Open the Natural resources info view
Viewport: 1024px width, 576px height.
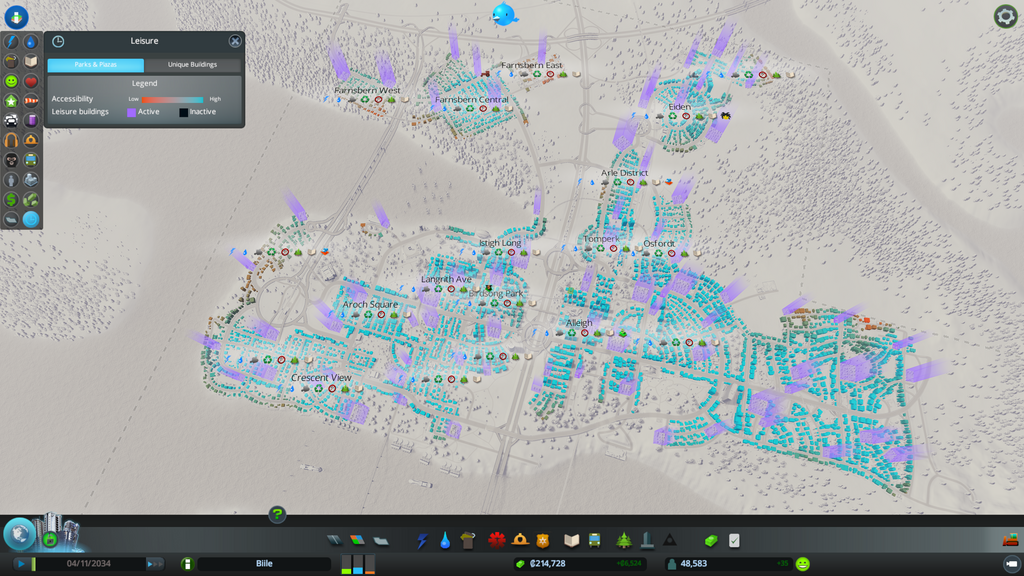[x=31, y=200]
